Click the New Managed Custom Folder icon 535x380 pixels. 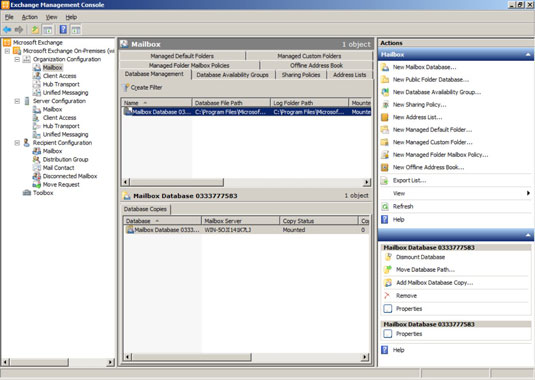tap(385, 142)
